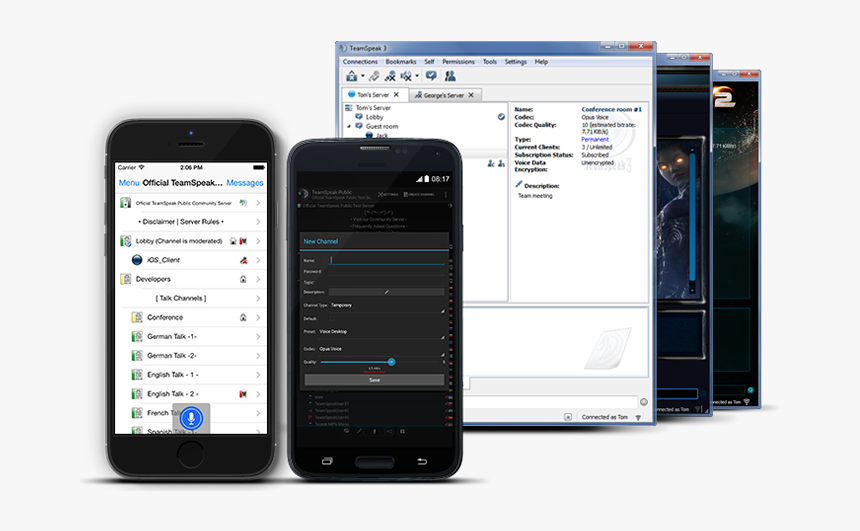Screen dimensions: 860x531
Task: Click the emoticon smiley icon by chat input
Action: 644,402
